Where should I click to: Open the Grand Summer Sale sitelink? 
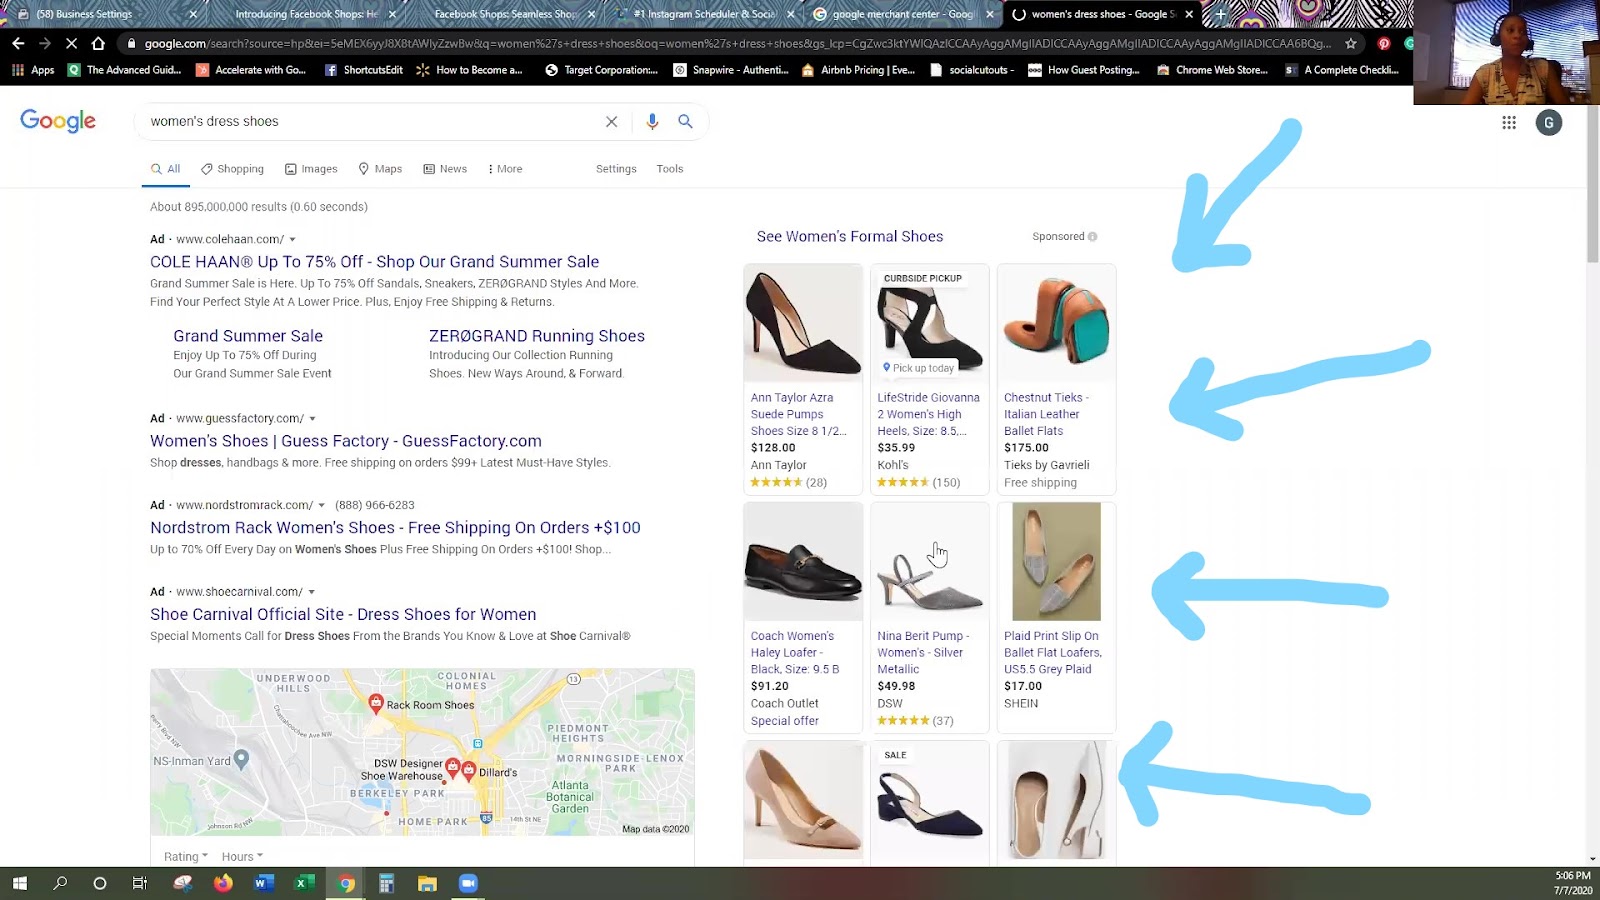(248, 336)
